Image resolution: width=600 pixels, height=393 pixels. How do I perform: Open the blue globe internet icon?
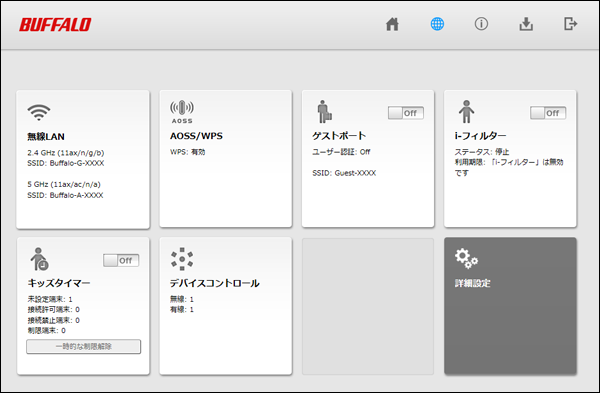437,24
